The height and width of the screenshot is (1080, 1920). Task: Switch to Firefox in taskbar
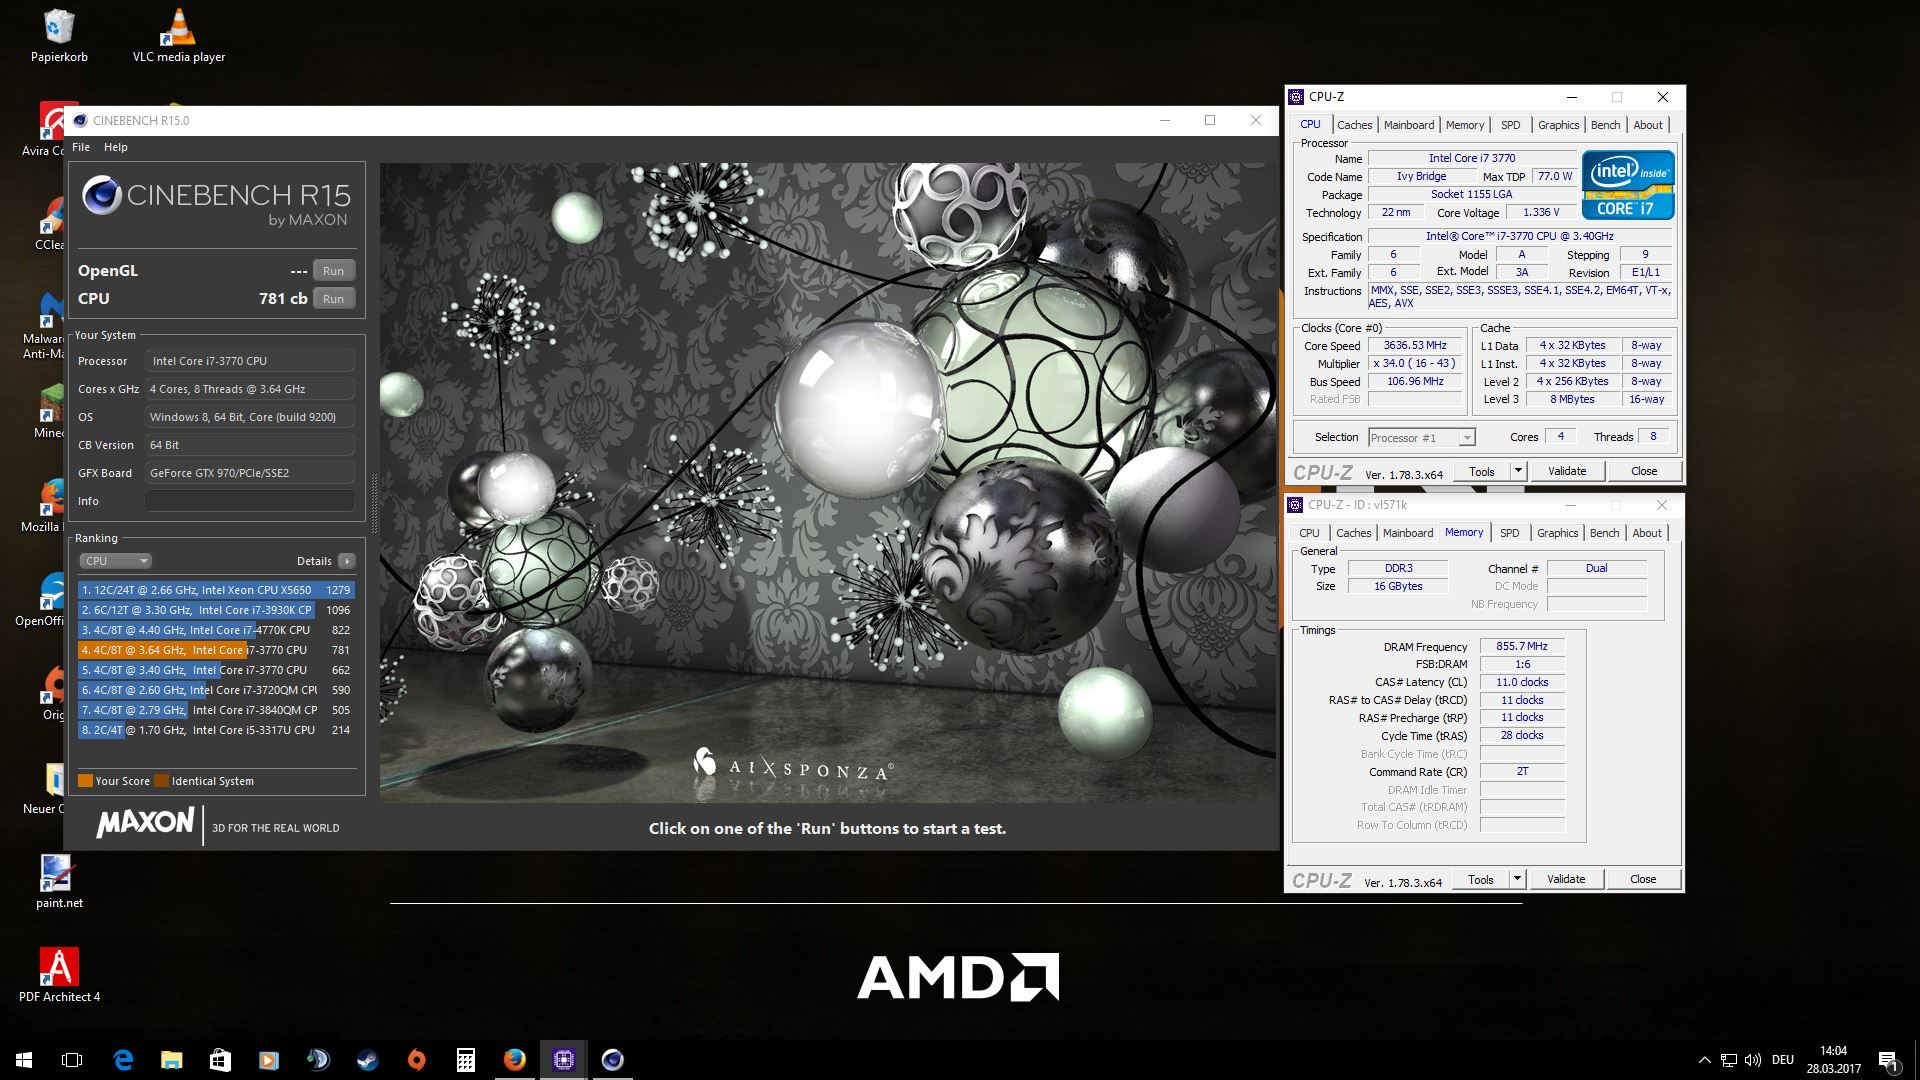click(514, 1060)
